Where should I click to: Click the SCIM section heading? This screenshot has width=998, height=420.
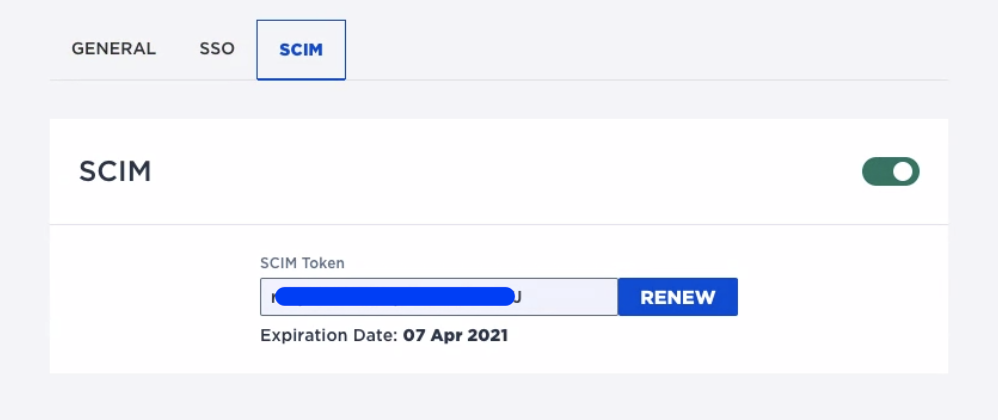click(x=115, y=172)
